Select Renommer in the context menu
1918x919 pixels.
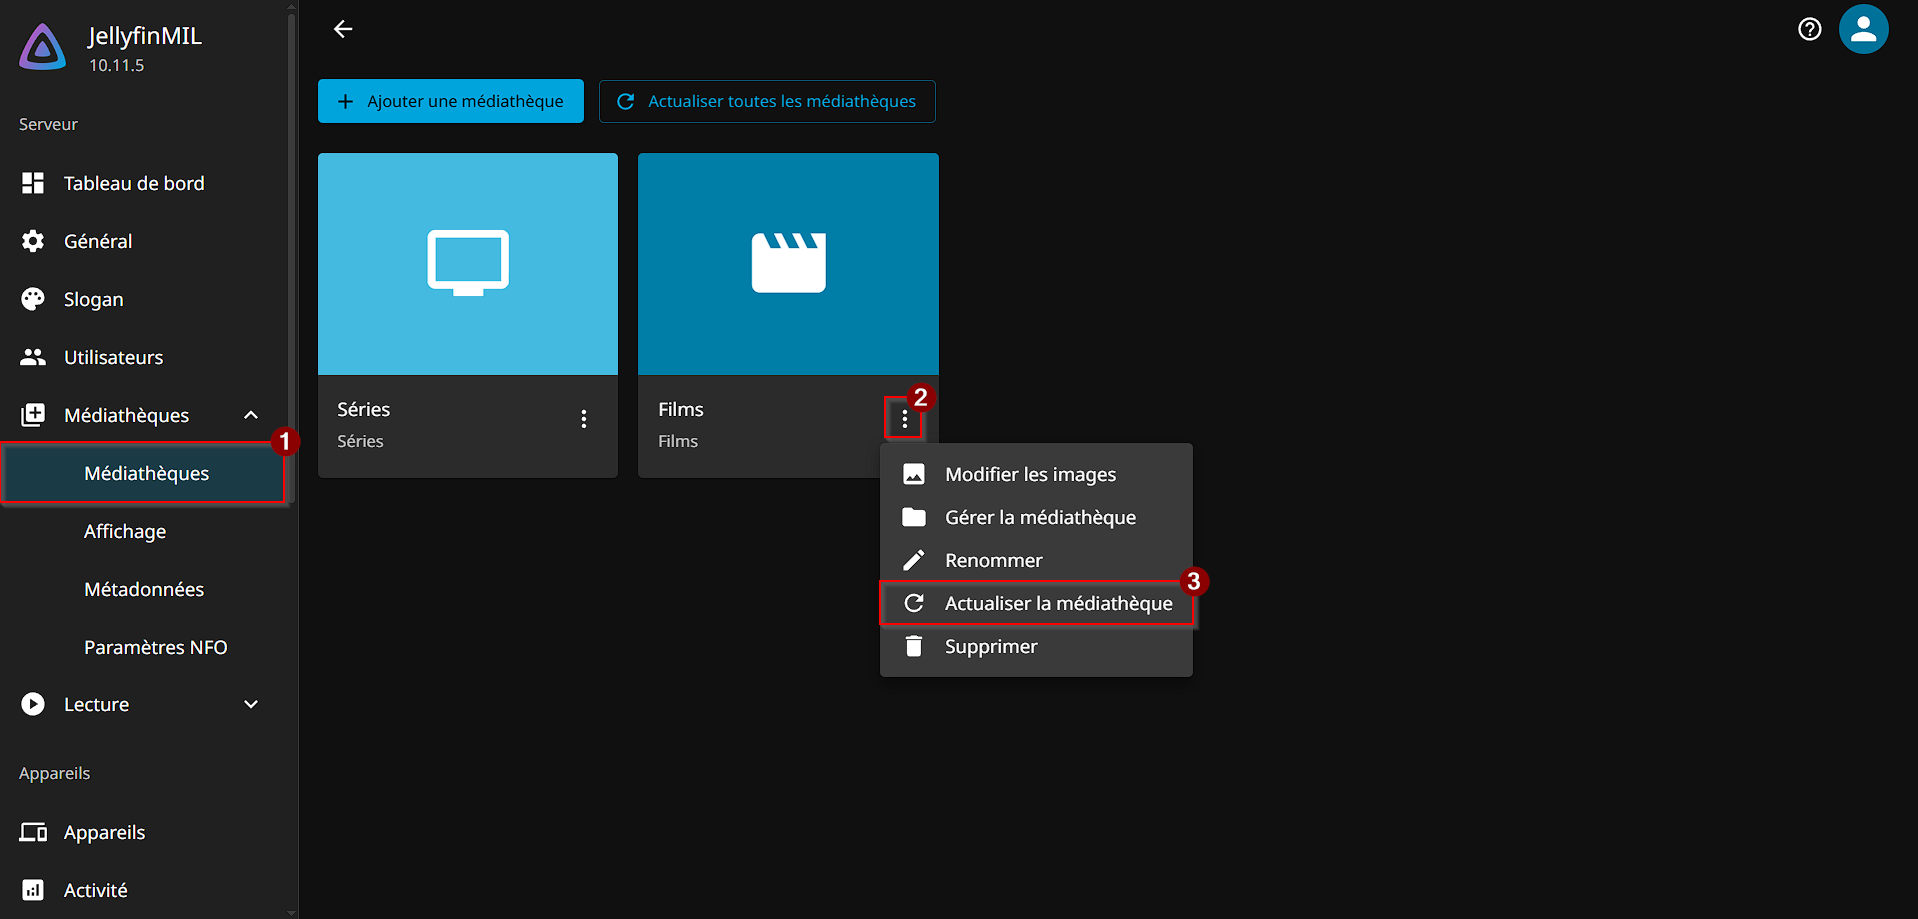click(x=993, y=560)
